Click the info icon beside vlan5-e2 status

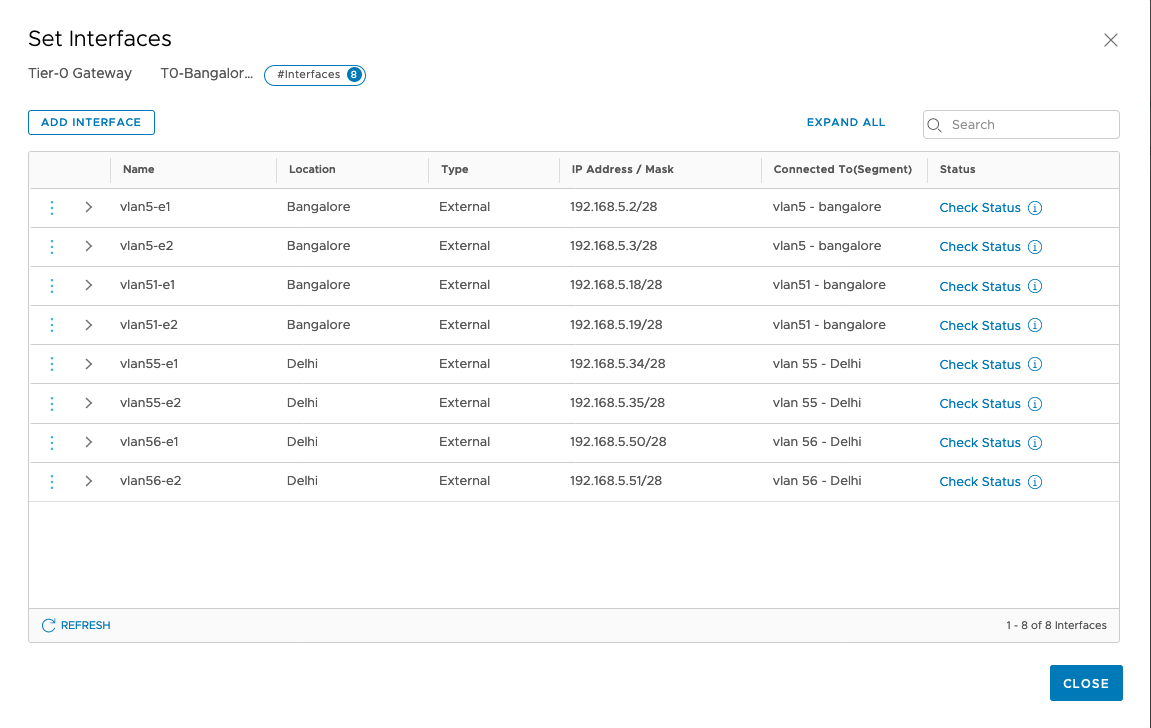pos(1035,247)
